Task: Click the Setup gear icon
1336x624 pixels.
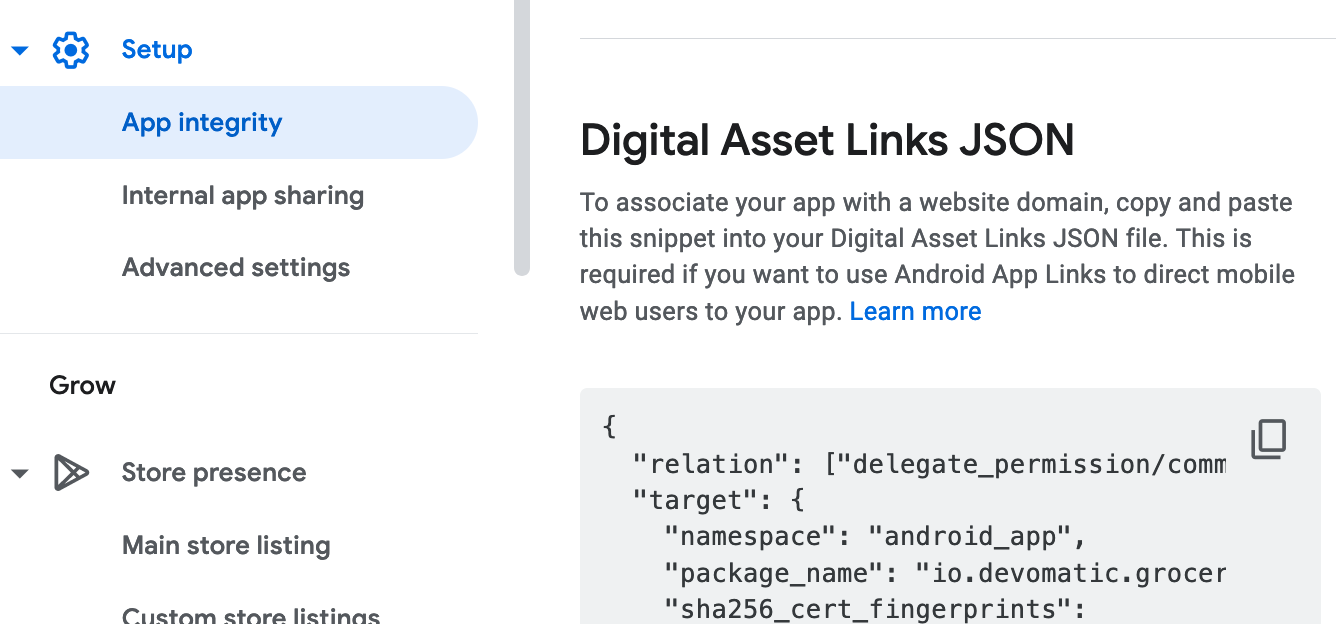Action: [x=71, y=50]
